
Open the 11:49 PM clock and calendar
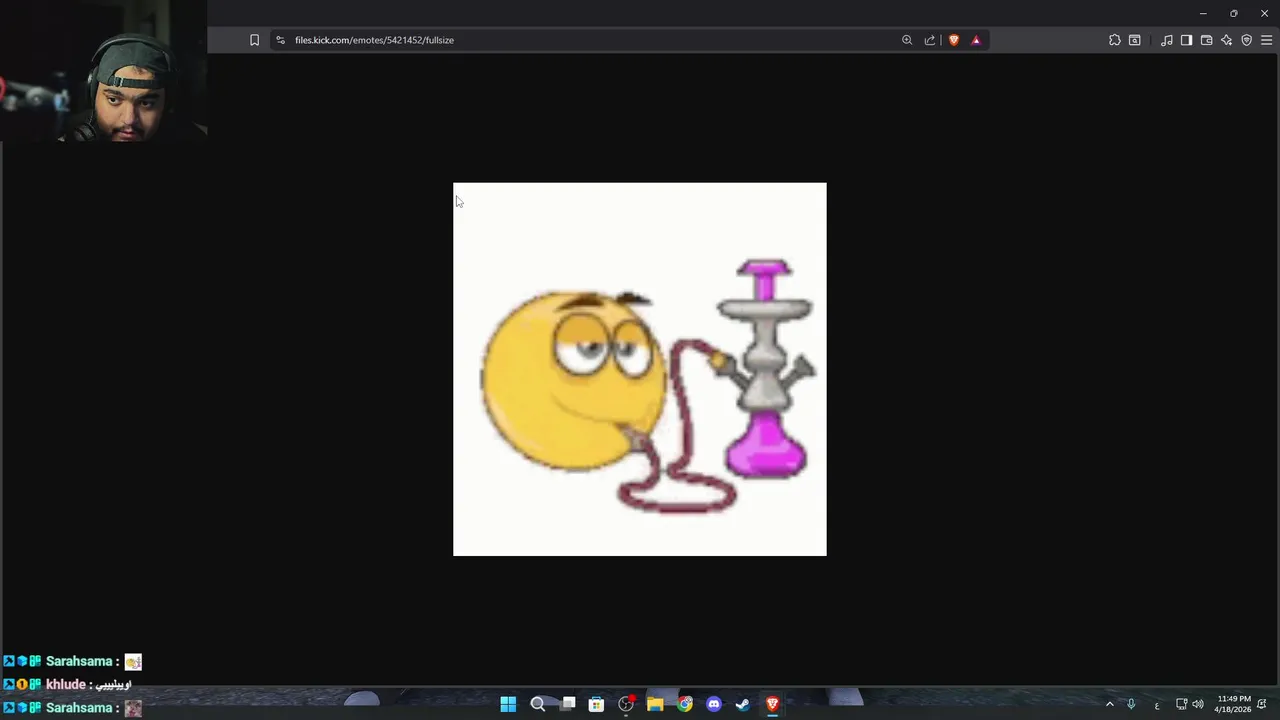(x=1233, y=704)
